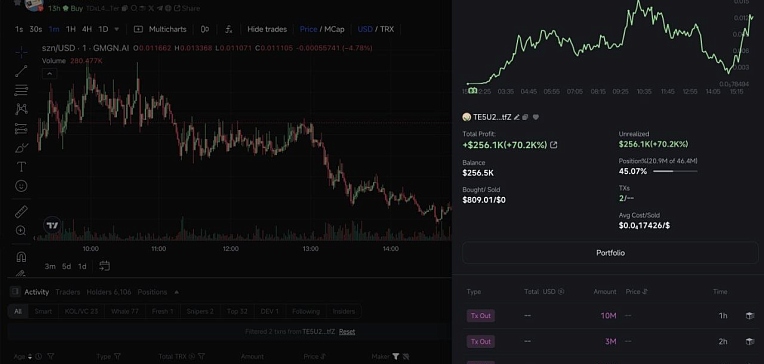Image resolution: width=764 pixels, height=364 pixels.
Task: Select the 1H timeframe interval
Action: (x=71, y=29)
